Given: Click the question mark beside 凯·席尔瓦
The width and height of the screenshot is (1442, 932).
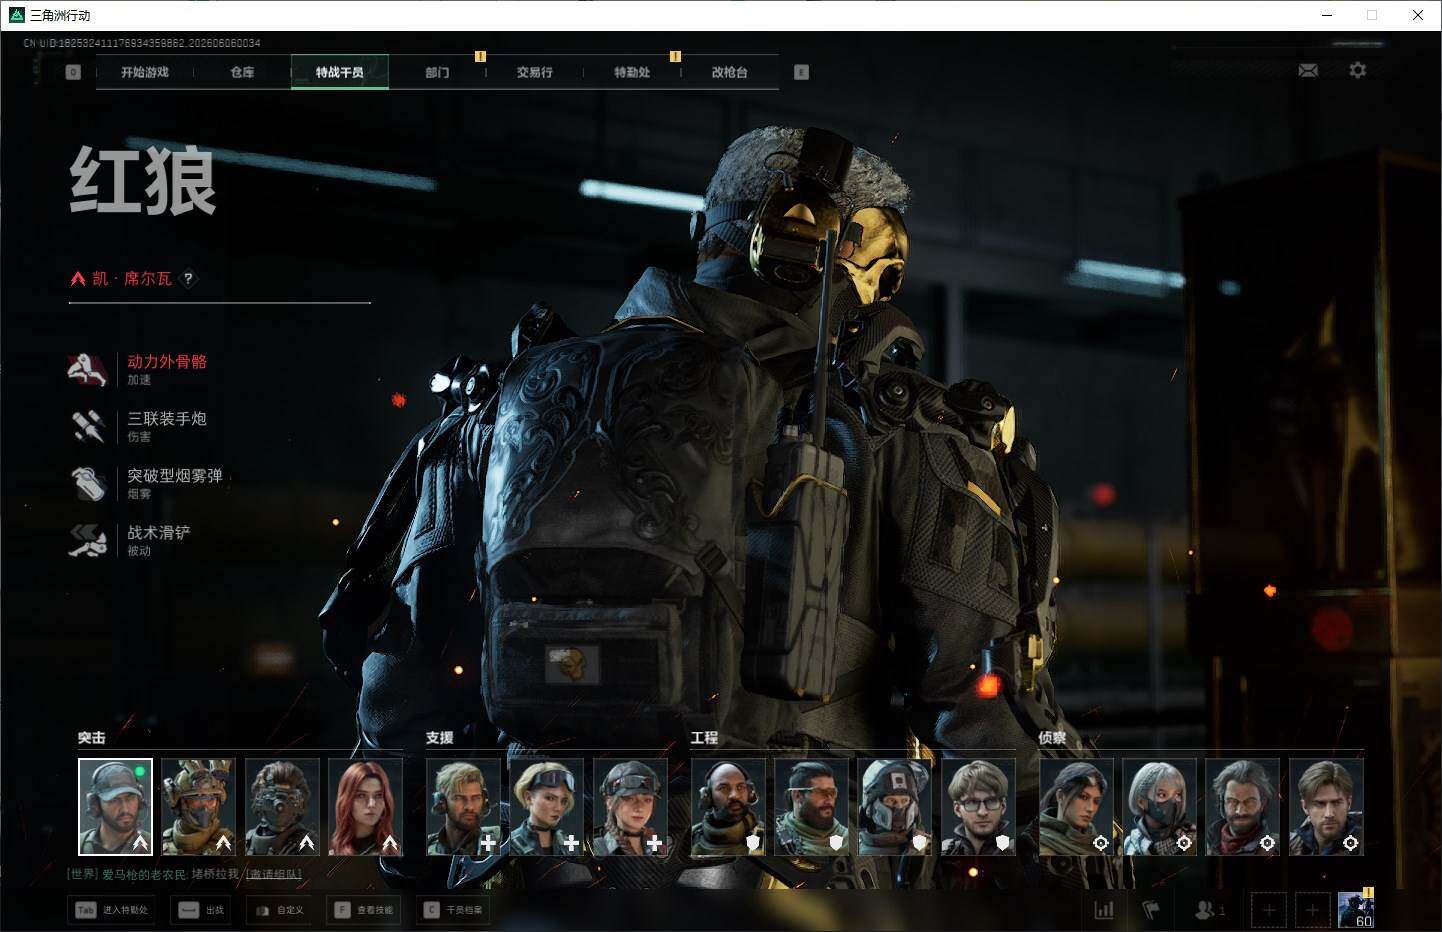Looking at the screenshot, I should (188, 279).
